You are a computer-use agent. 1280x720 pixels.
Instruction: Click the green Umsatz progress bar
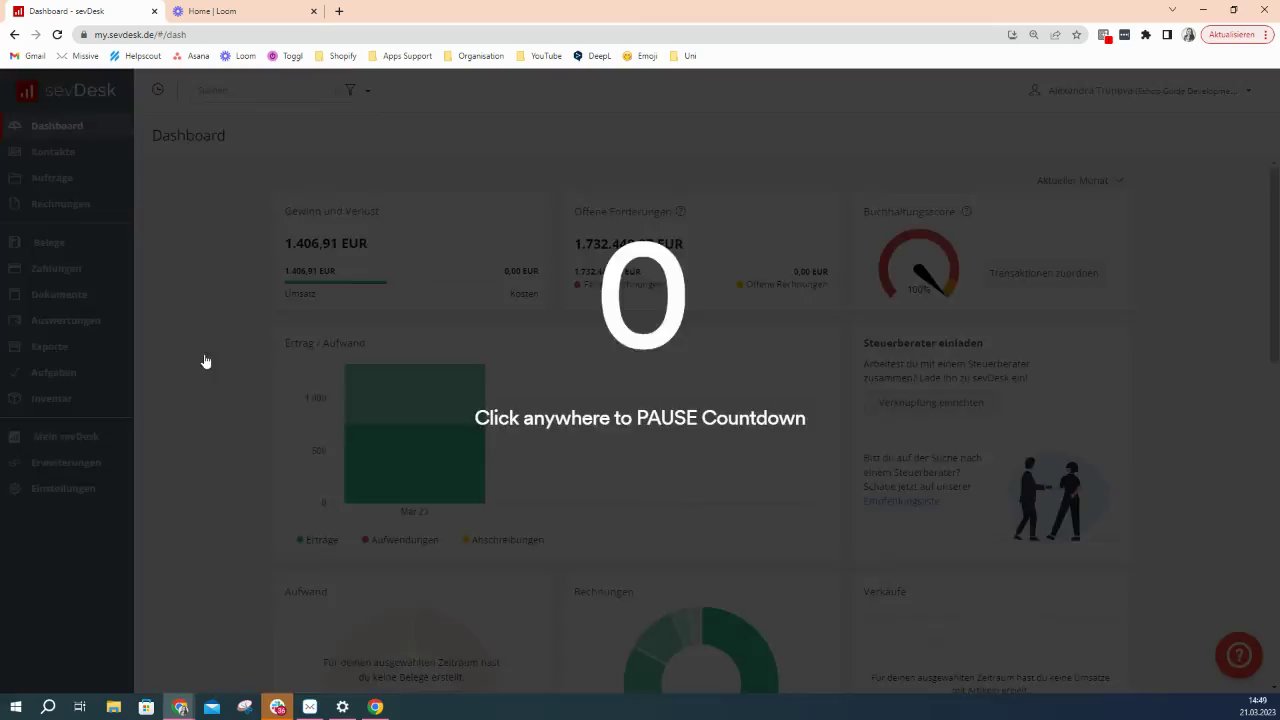(336, 282)
